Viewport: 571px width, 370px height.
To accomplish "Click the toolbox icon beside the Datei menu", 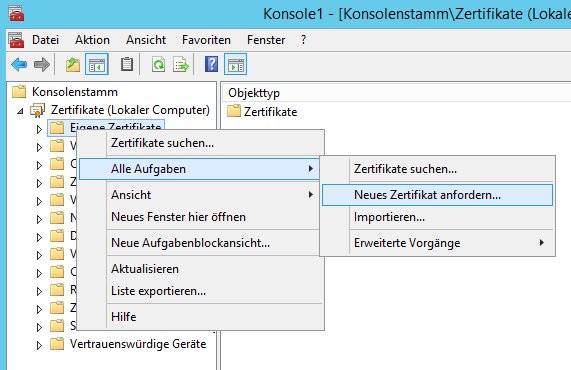I will (16, 40).
